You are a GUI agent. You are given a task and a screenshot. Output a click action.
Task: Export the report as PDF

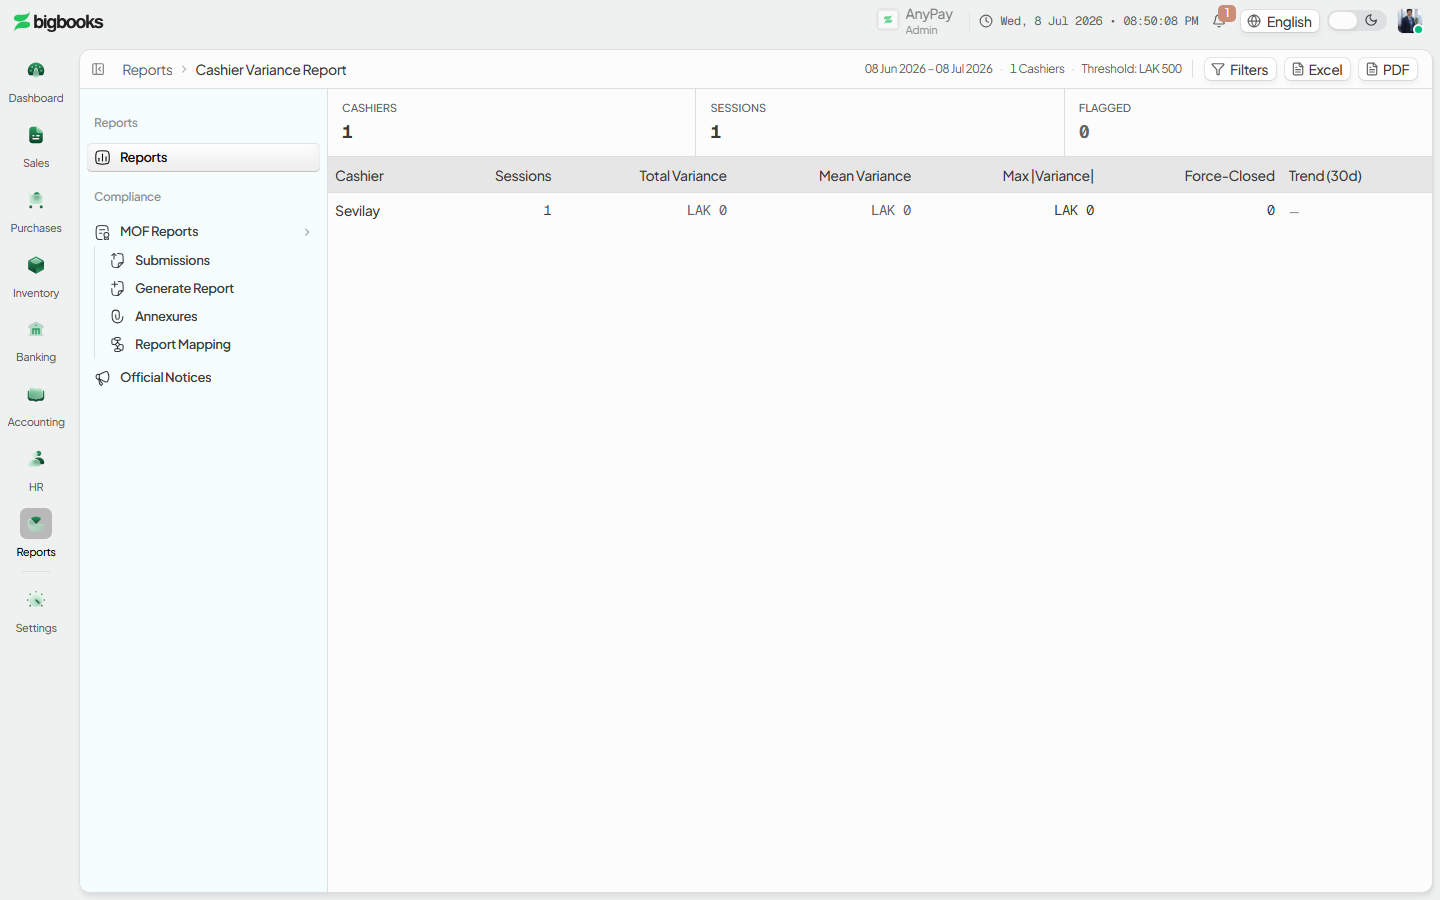point(1388,69)
